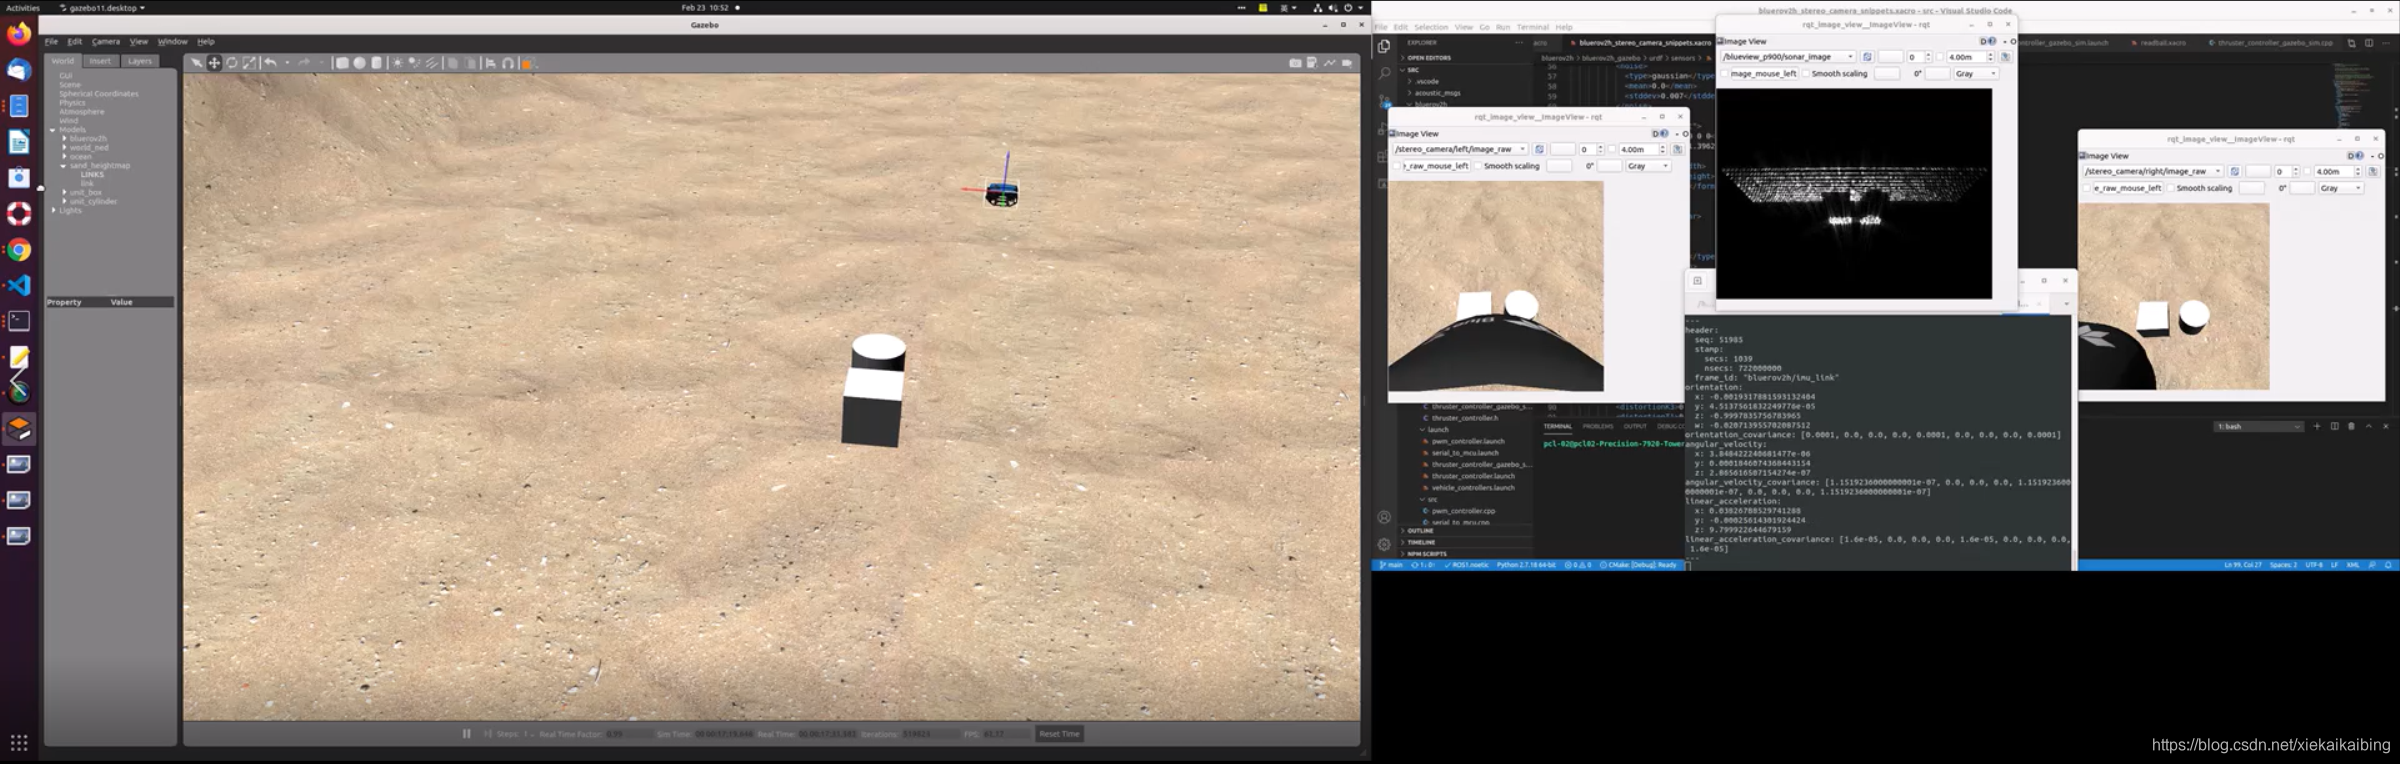This screenshot has height=764, width=2400.
Task: Open bash terminal selector dropdown in VS Code
Action: (2258, 426)
